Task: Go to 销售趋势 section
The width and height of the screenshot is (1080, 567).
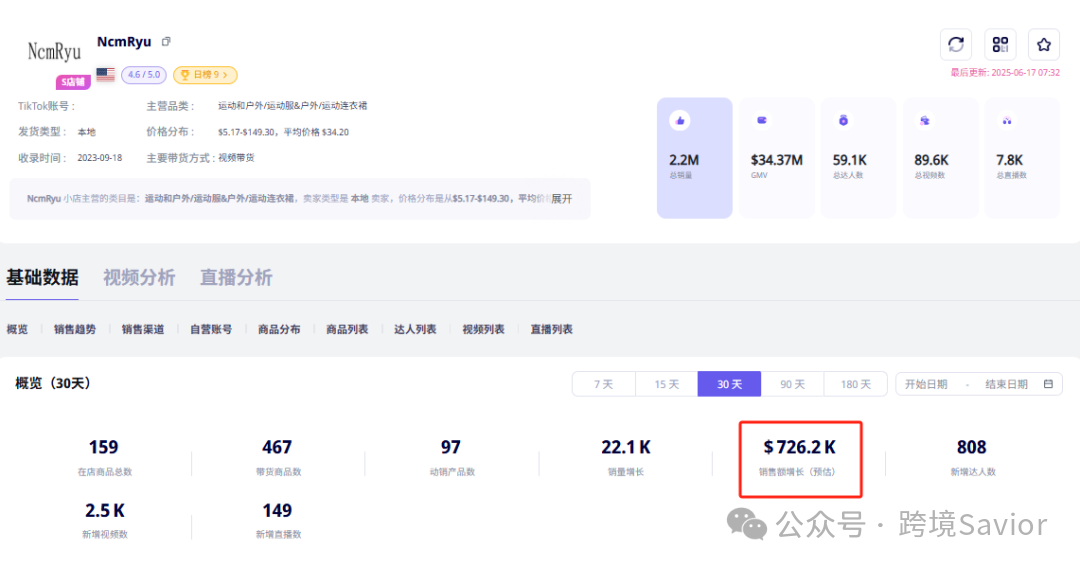Action: pyautogui.click(x=75, y=329)
